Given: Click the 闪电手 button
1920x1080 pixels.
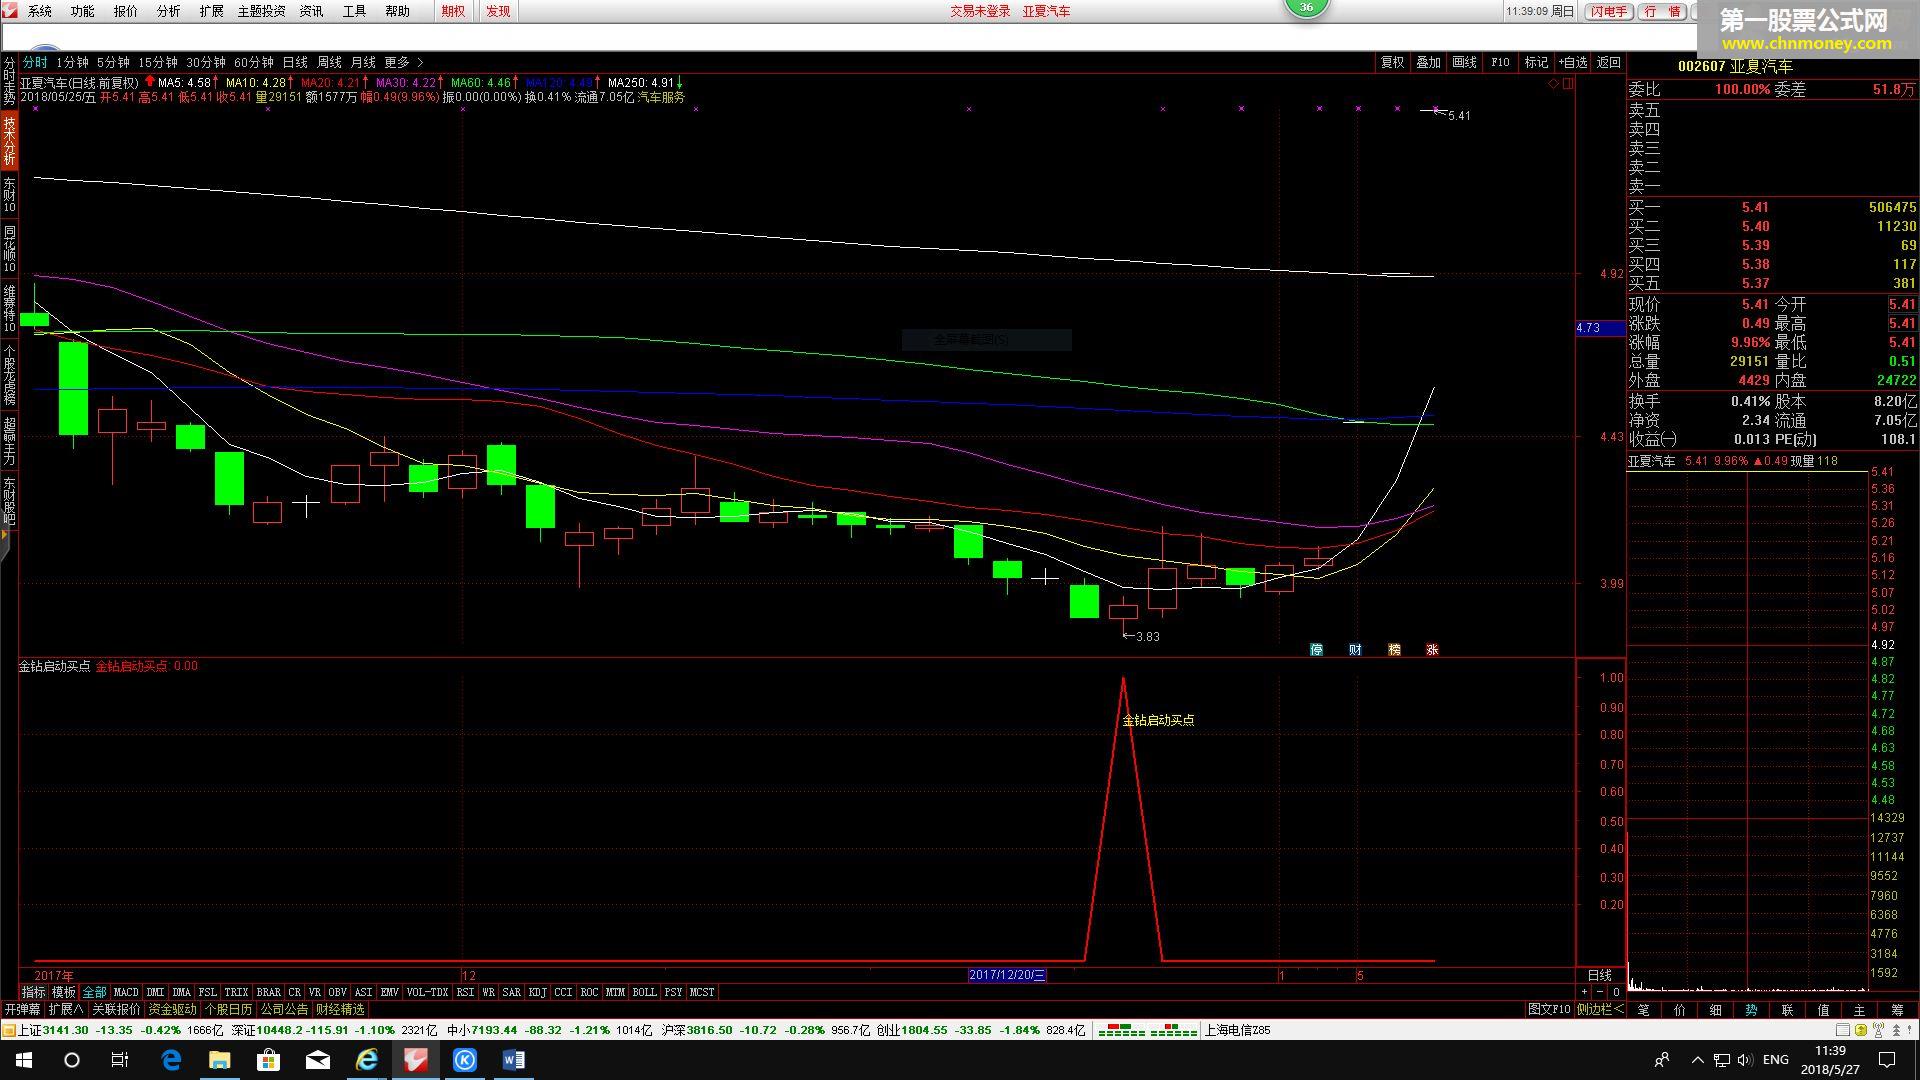Looking at the screenshot, I should [x=1609, y=11].
